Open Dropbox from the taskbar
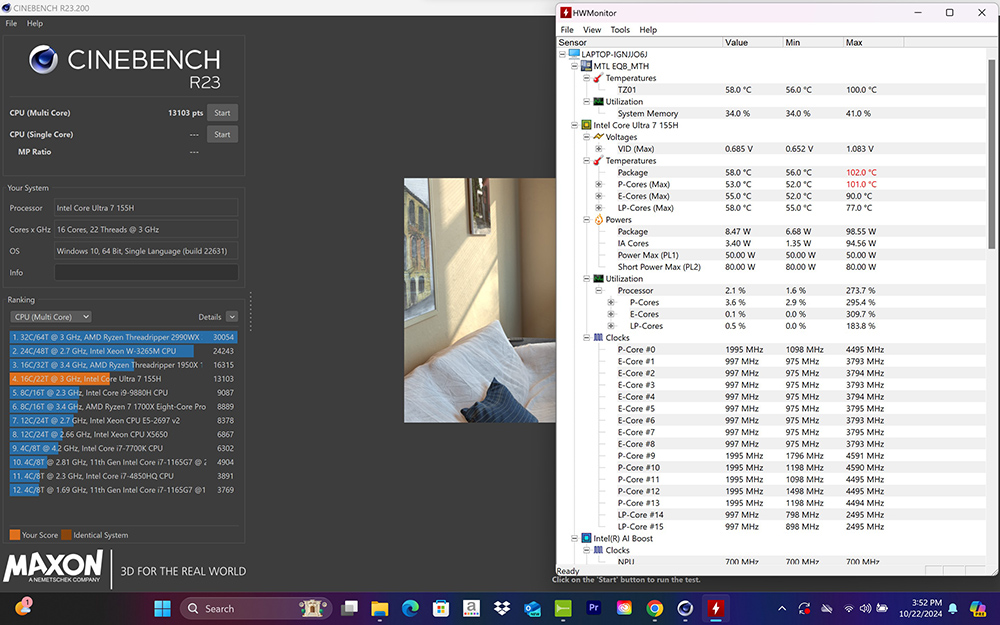The image size is (1000, 625). tap(502, 608)
